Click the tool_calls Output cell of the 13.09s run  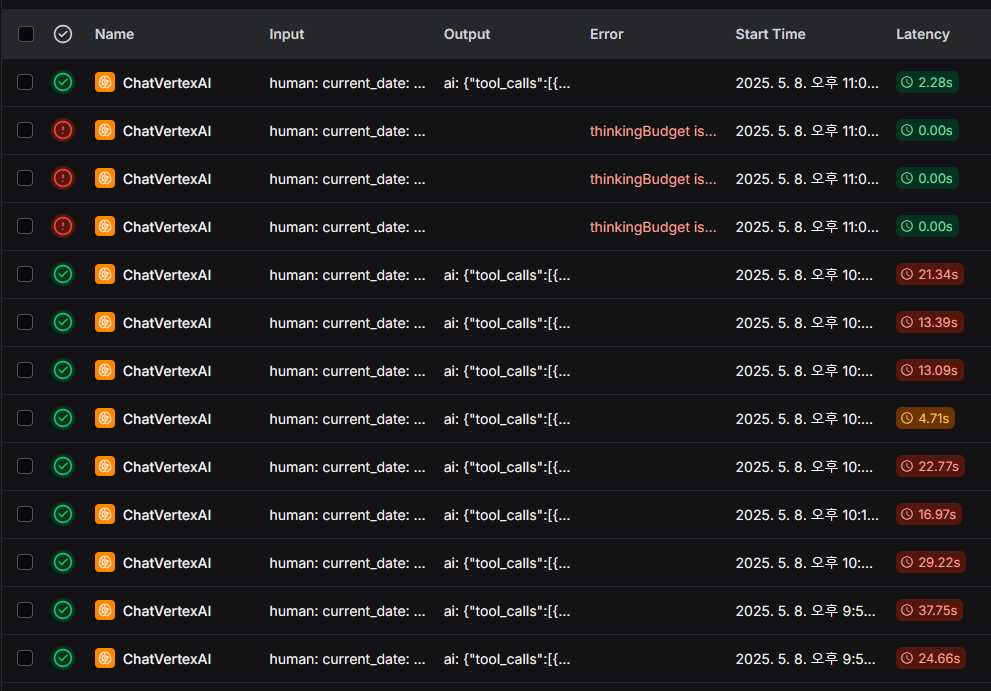pyautogui.click(x=507, y=371)
